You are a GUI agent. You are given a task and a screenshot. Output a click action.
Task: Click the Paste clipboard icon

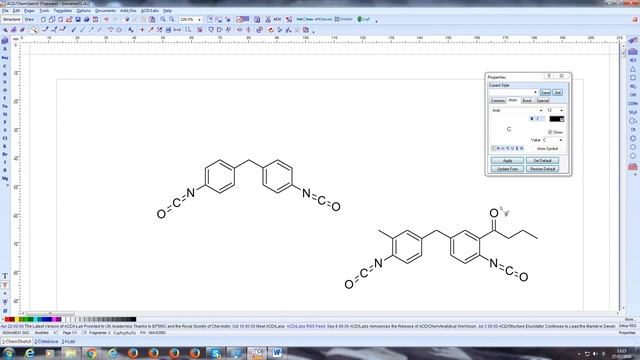pos(152,19)
